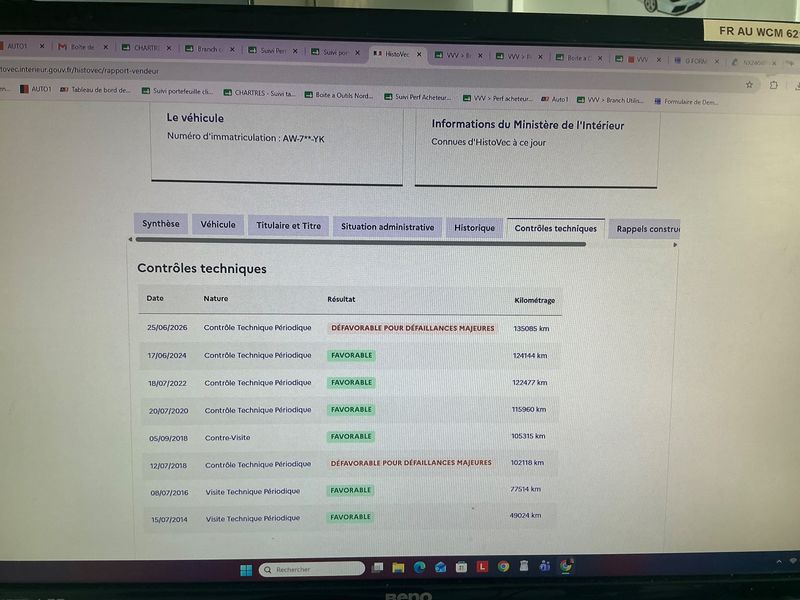
Task: Close the CHARTRES browser tab
Action: pos(169,48)
